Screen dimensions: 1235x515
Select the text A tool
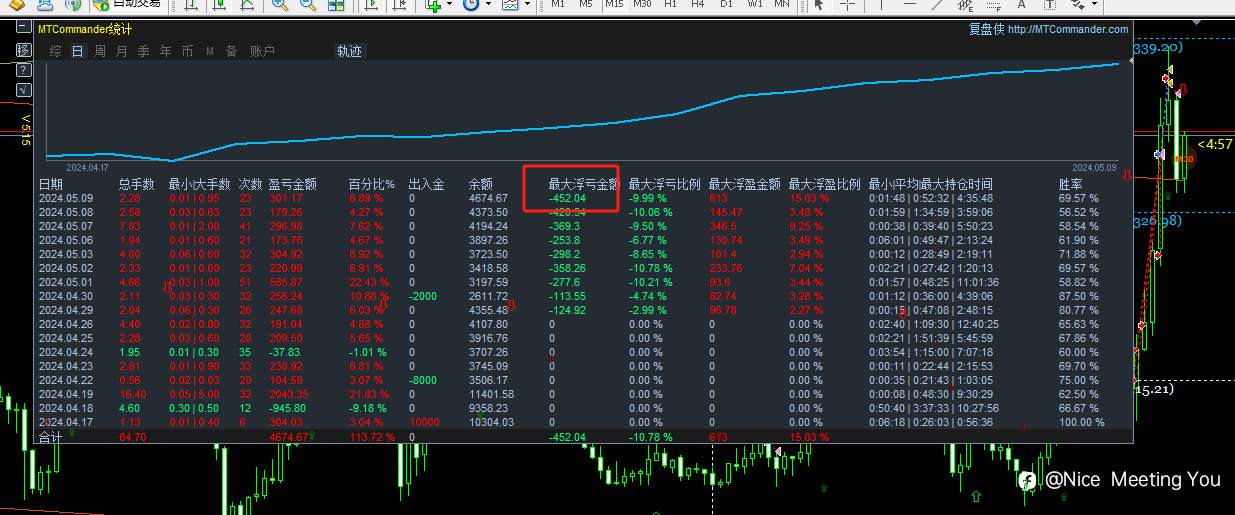[x=1021, y=5]
